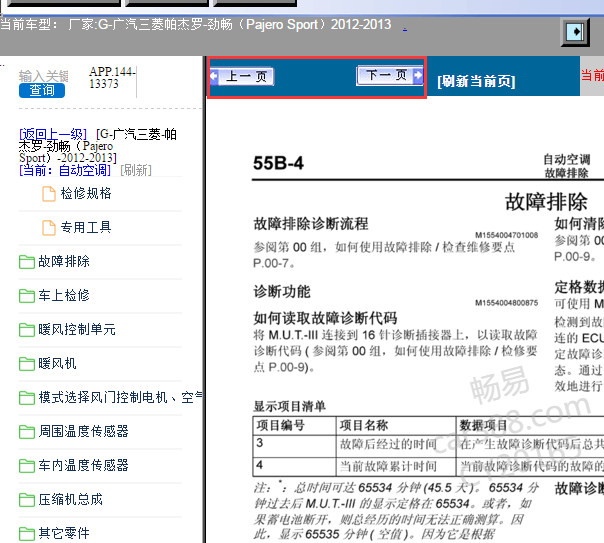Click the table header 项目编号

click(281, 425)
